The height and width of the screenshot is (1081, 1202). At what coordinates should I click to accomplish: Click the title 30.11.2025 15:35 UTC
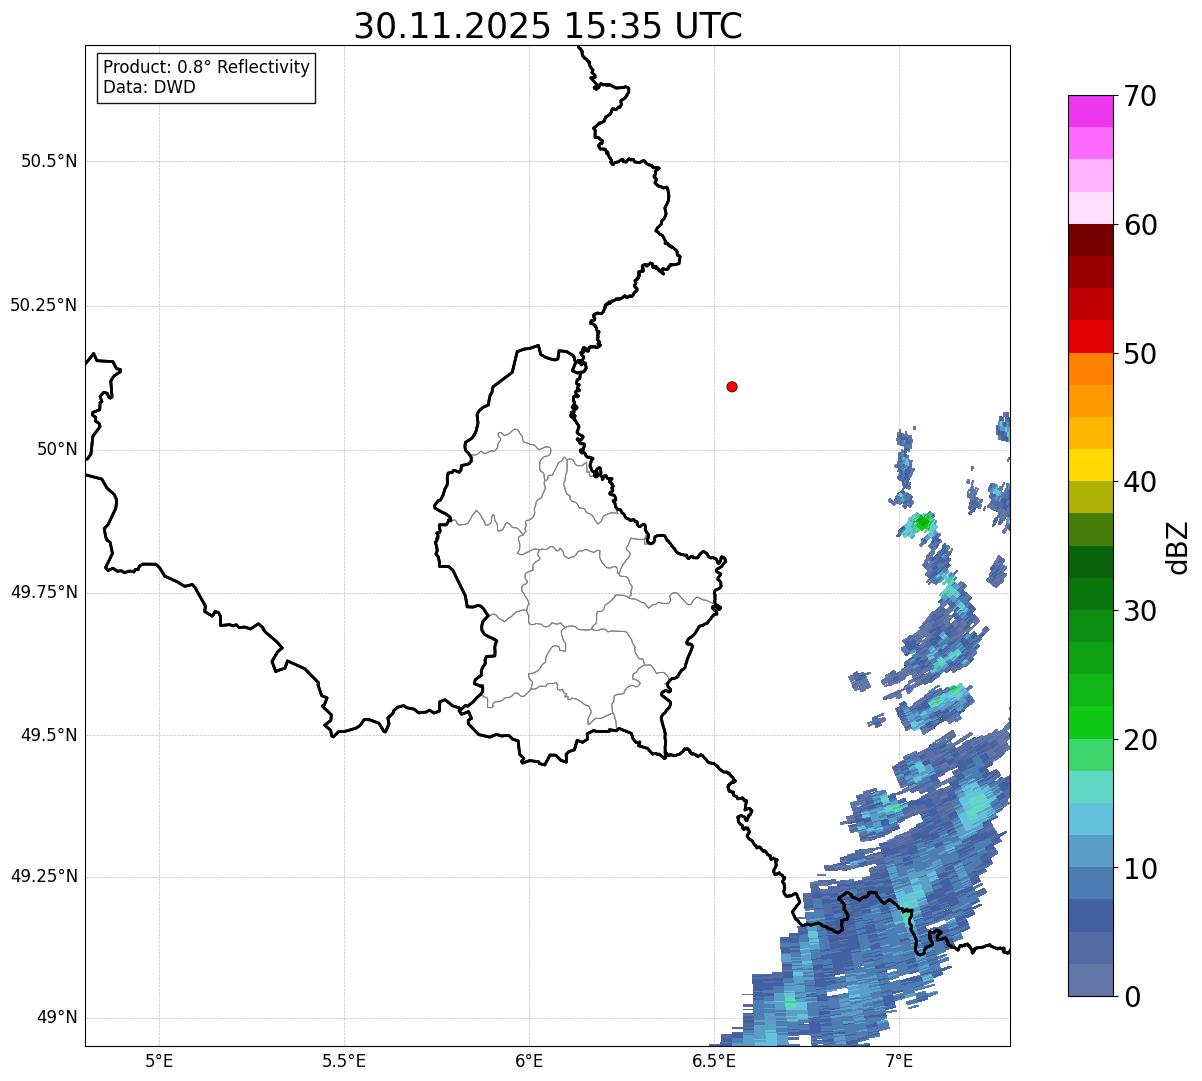tap(548, 26)
